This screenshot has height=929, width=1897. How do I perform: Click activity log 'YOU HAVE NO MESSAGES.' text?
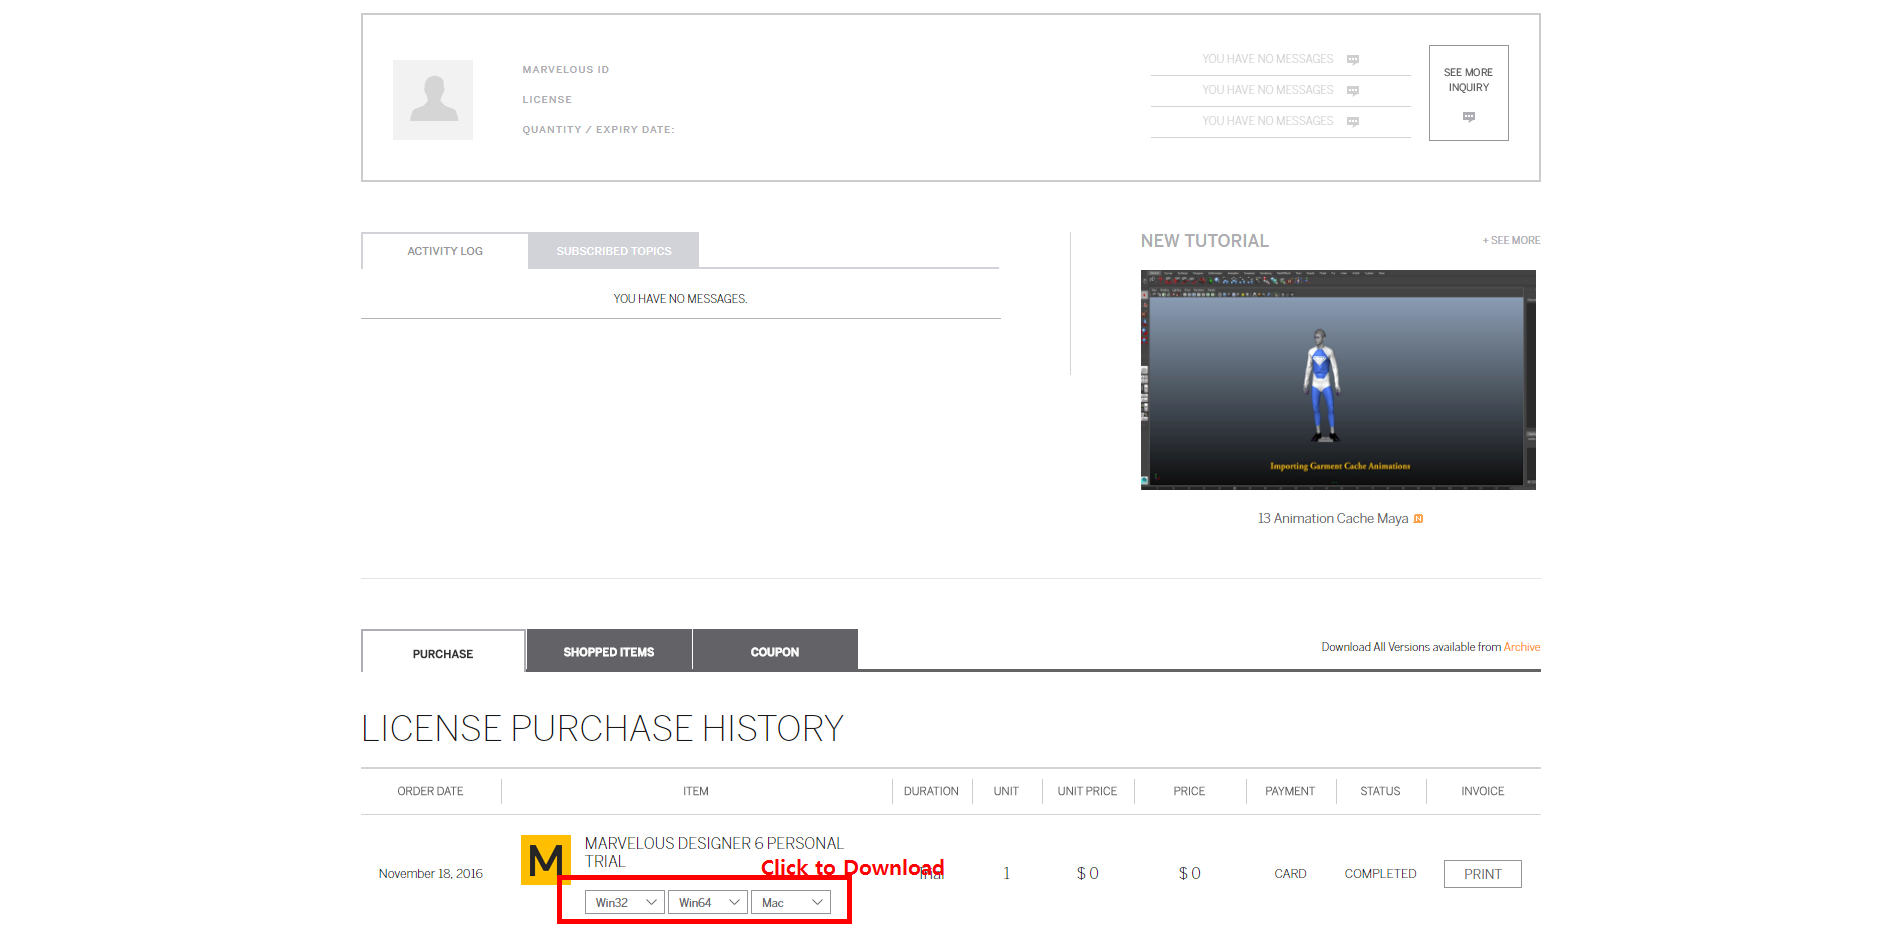[x=680, y=299]
